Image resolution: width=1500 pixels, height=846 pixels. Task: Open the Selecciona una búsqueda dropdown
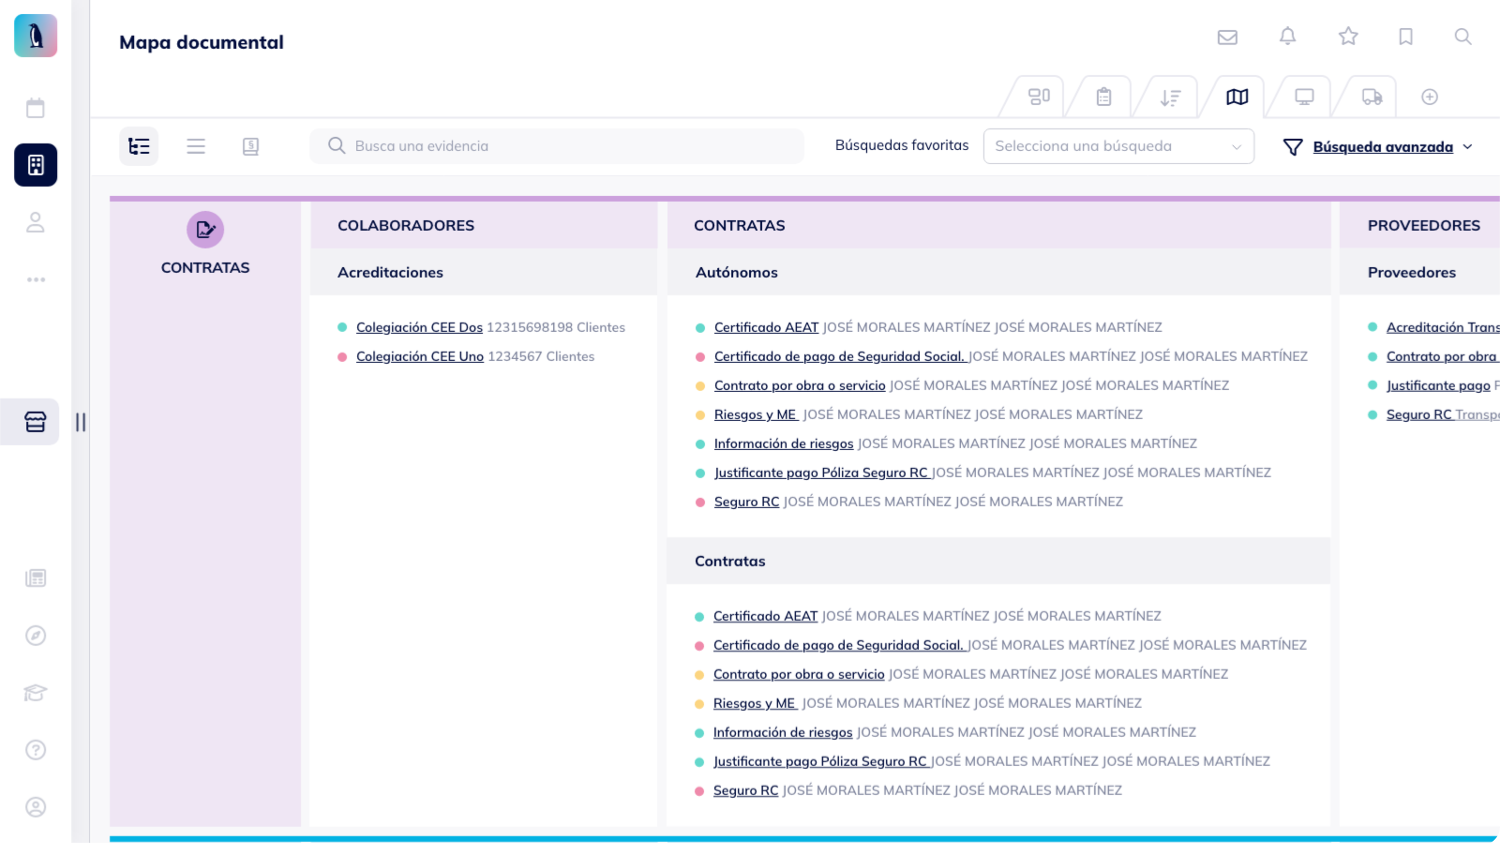click(x=1119, y=146)
